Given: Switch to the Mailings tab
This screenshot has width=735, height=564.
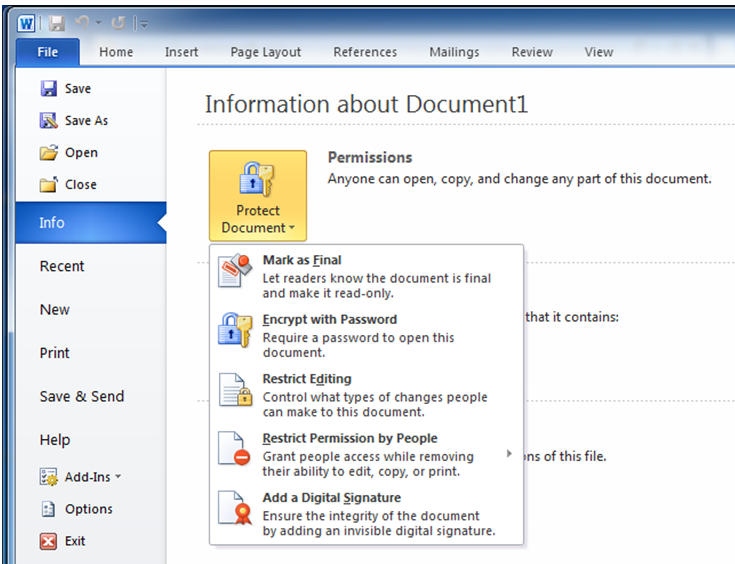Looking at the screenshot, I should (454, 52).
